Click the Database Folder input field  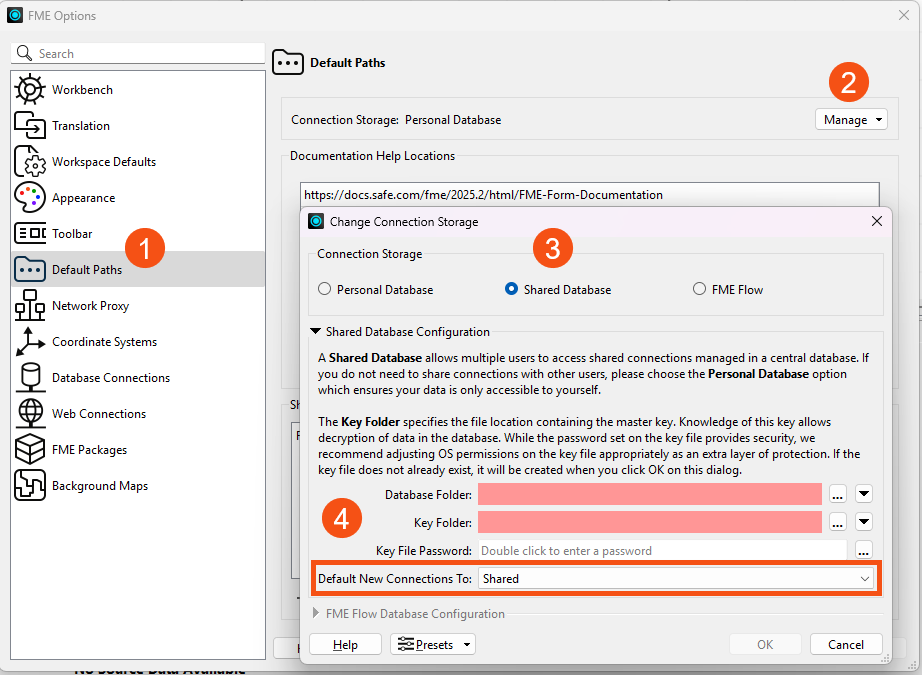click(x=650, y=494)
